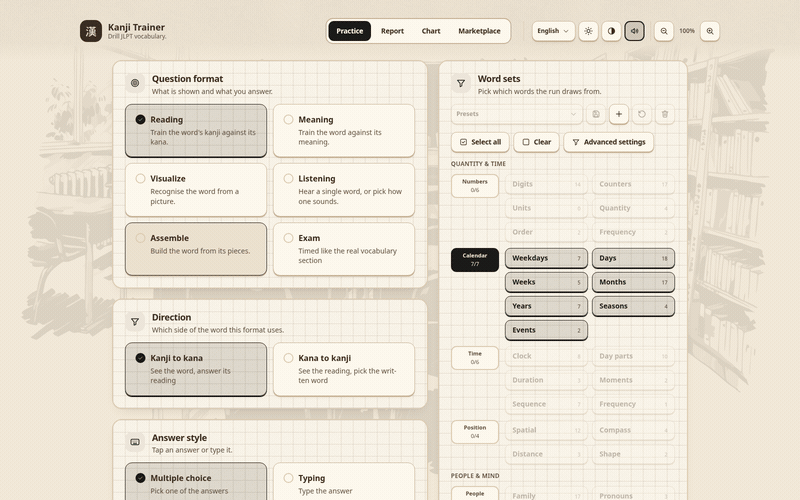Toggle the Units word set
Screen dimensions: 800x500
coord(546,208)
